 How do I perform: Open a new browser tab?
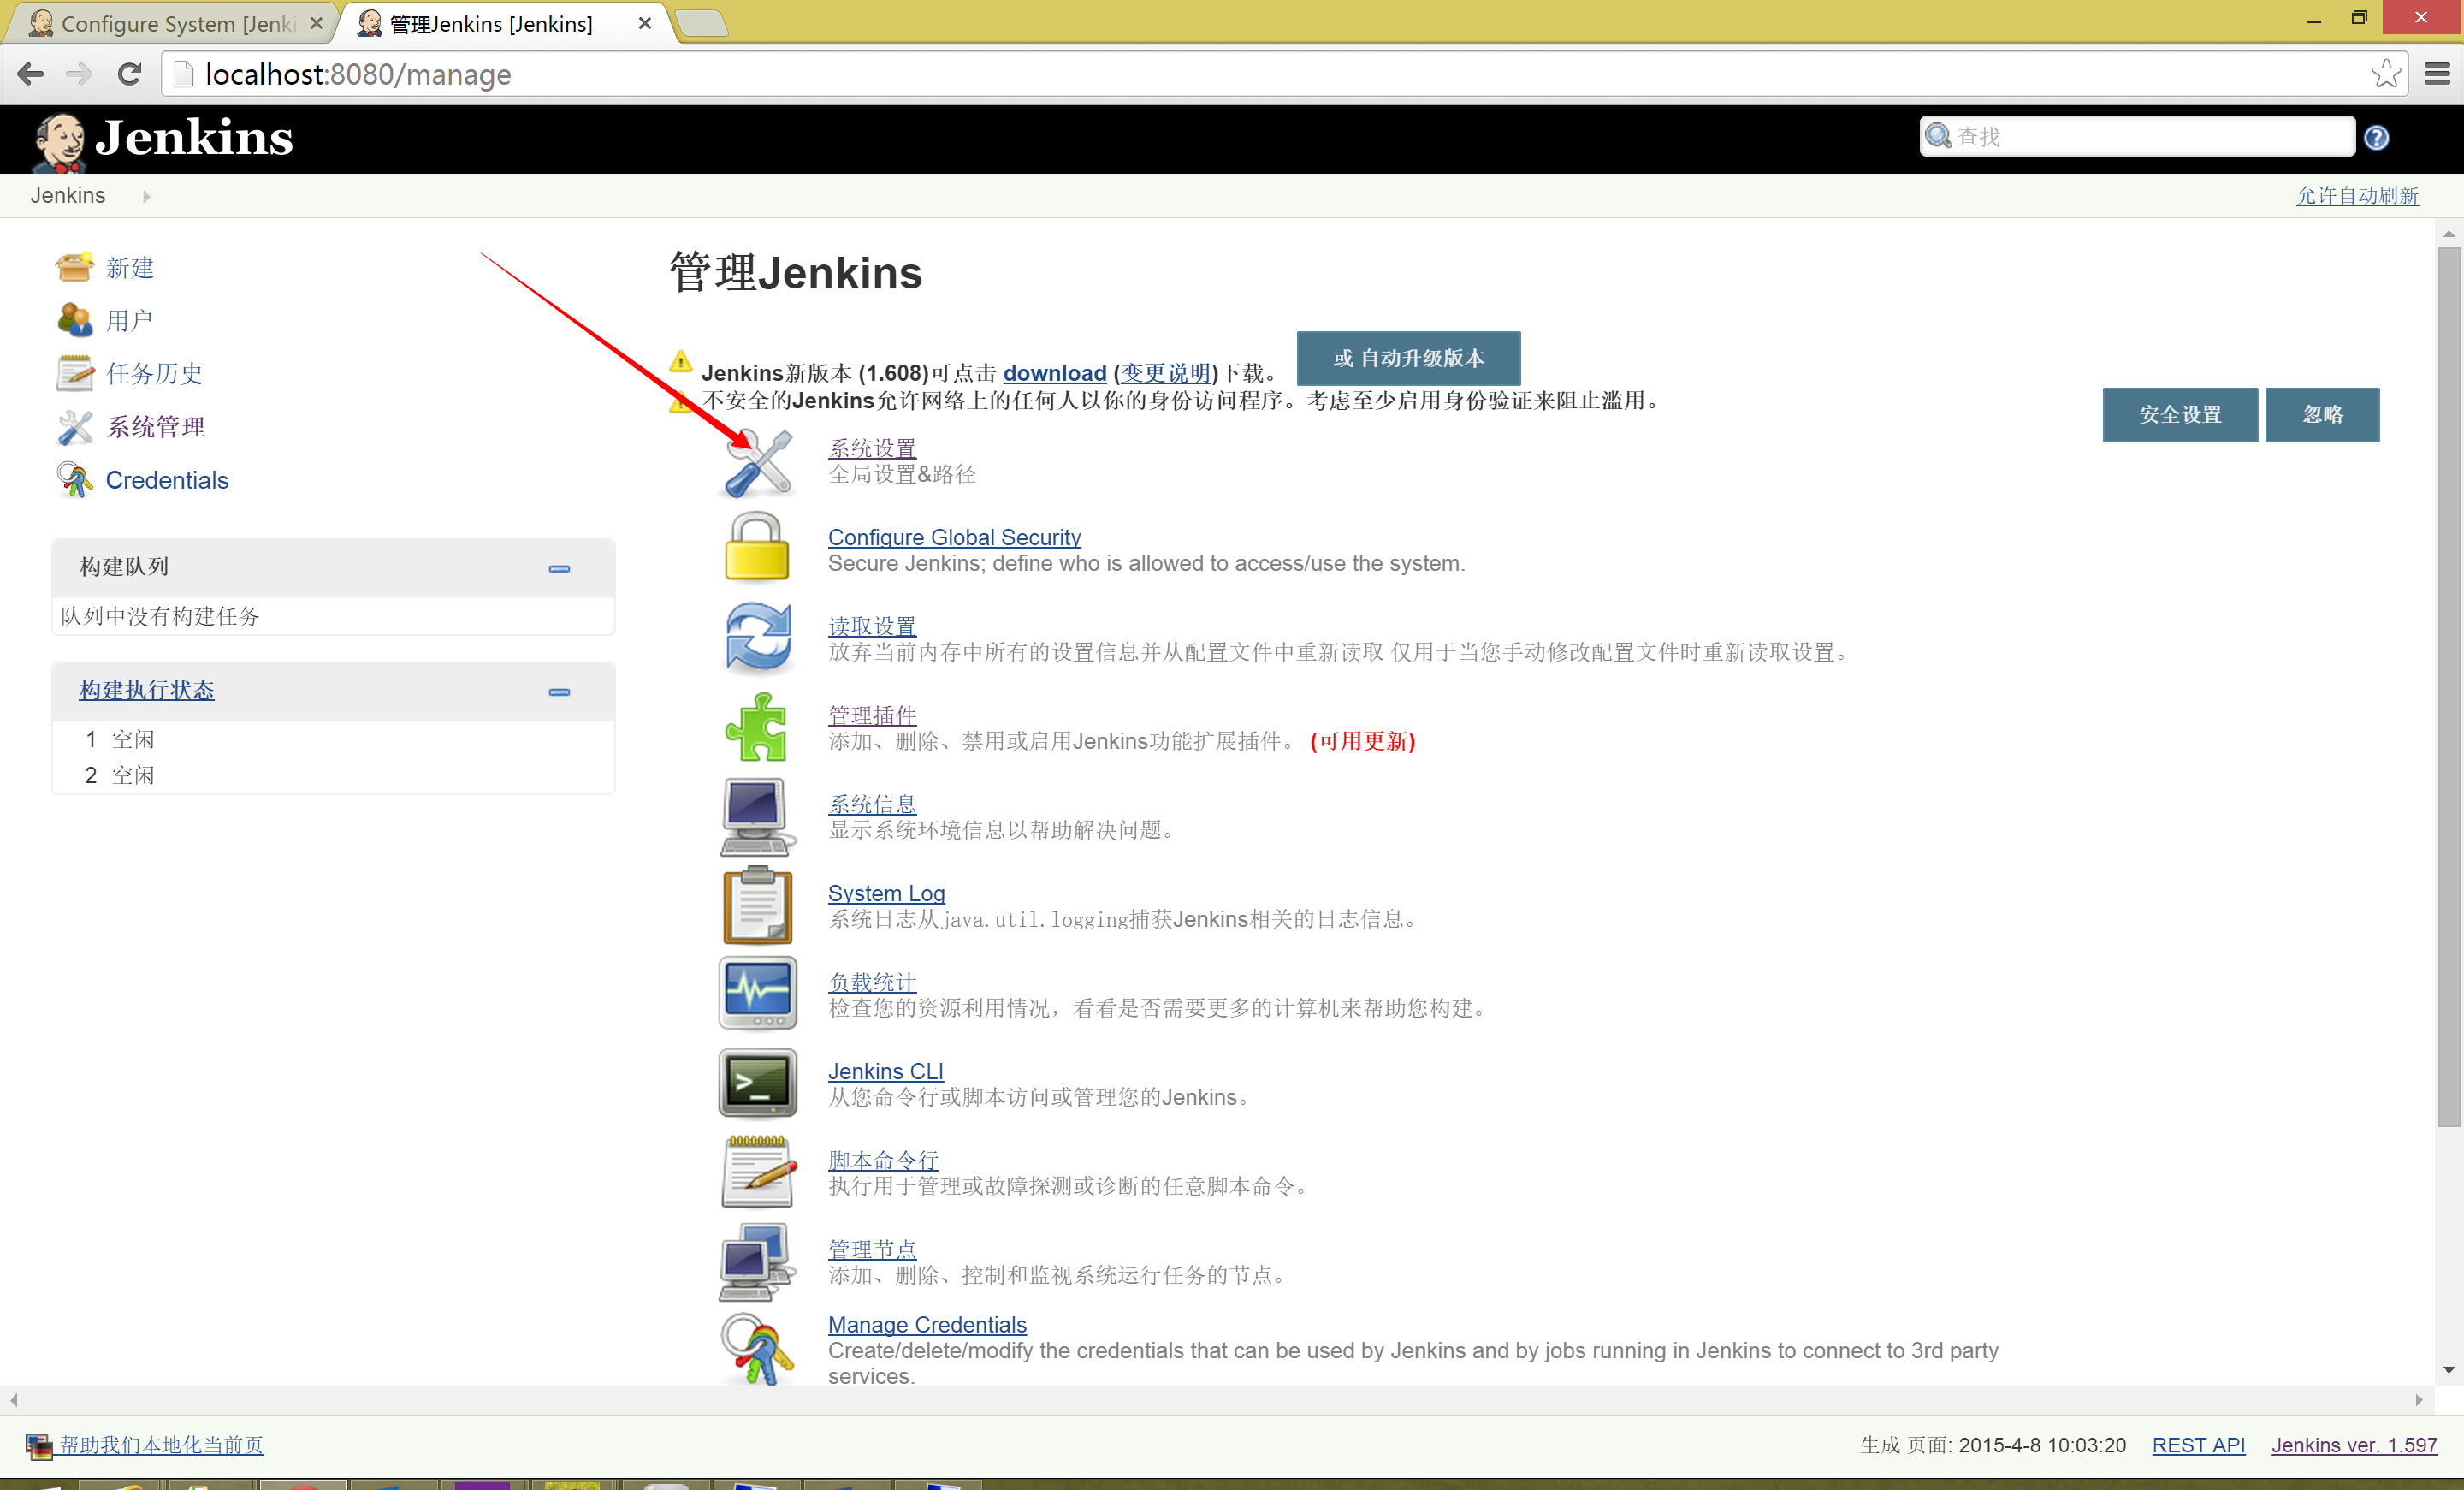[701, 23]
